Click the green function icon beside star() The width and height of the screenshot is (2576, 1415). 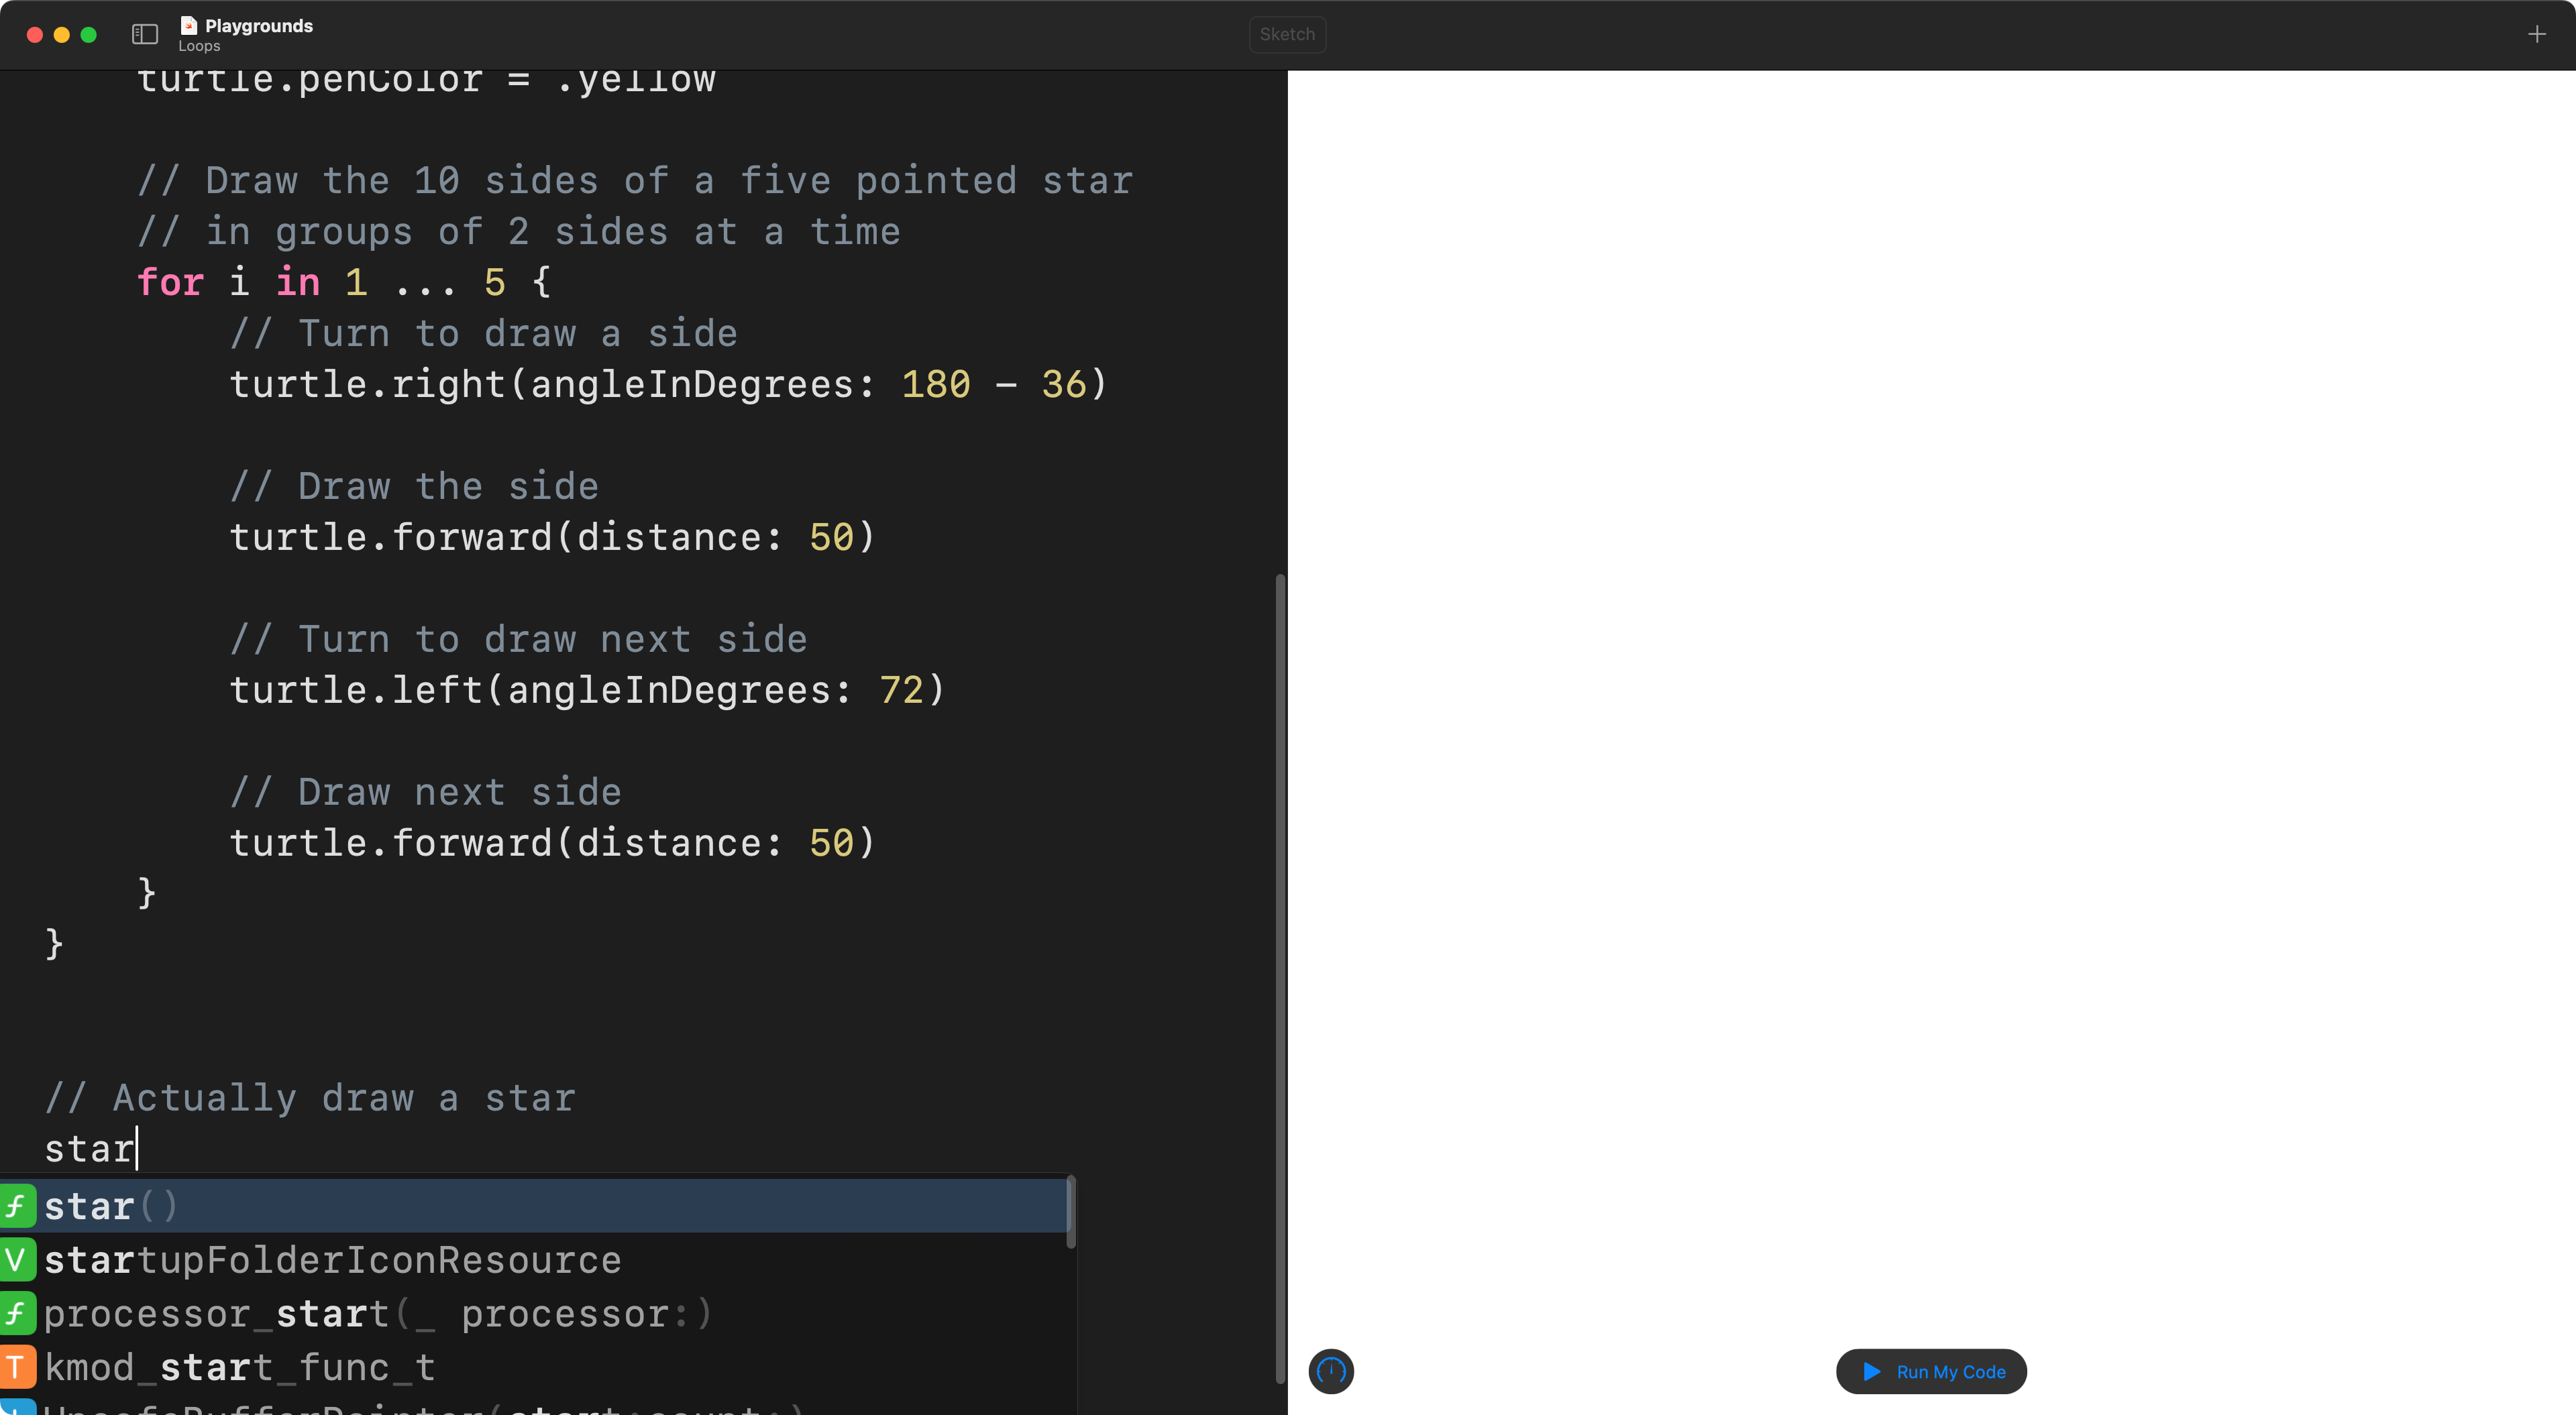(x=17, y=1206)
